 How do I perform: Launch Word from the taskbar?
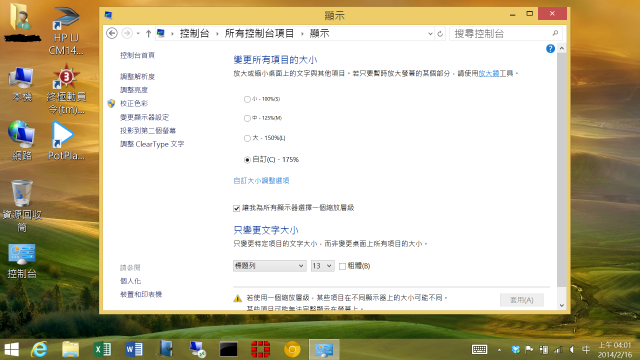point(133,349)
